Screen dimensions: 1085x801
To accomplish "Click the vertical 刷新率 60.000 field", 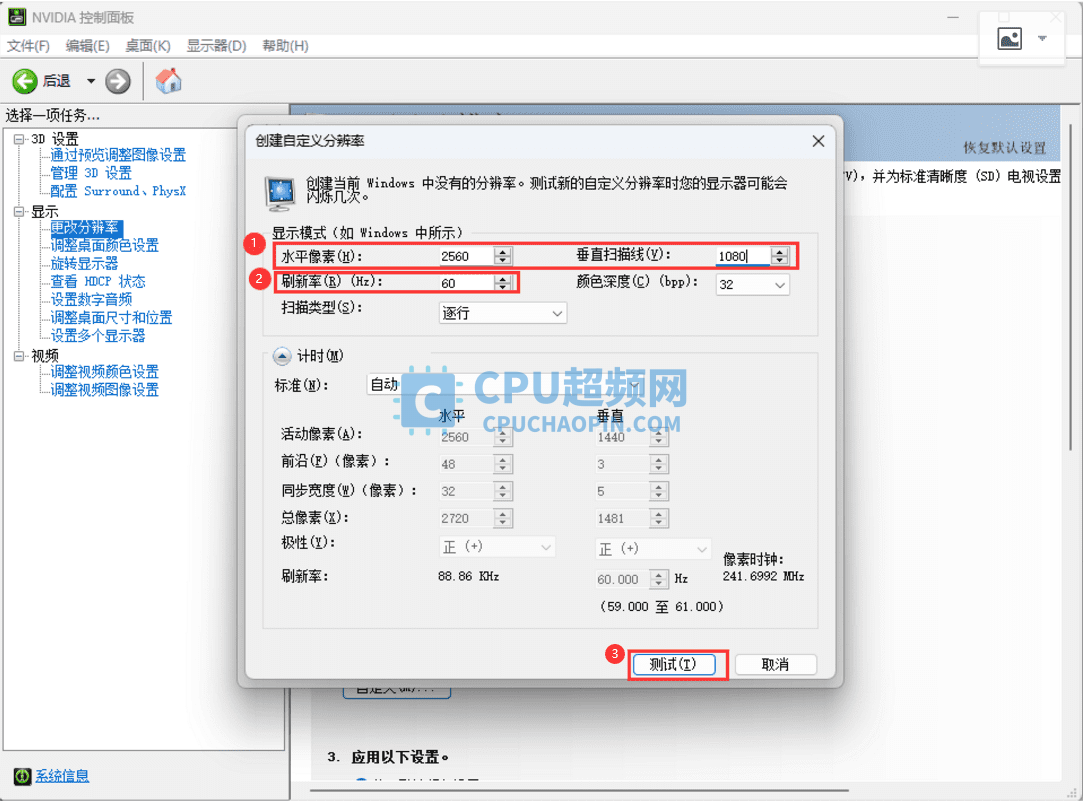I will click(x=622, y=579).
